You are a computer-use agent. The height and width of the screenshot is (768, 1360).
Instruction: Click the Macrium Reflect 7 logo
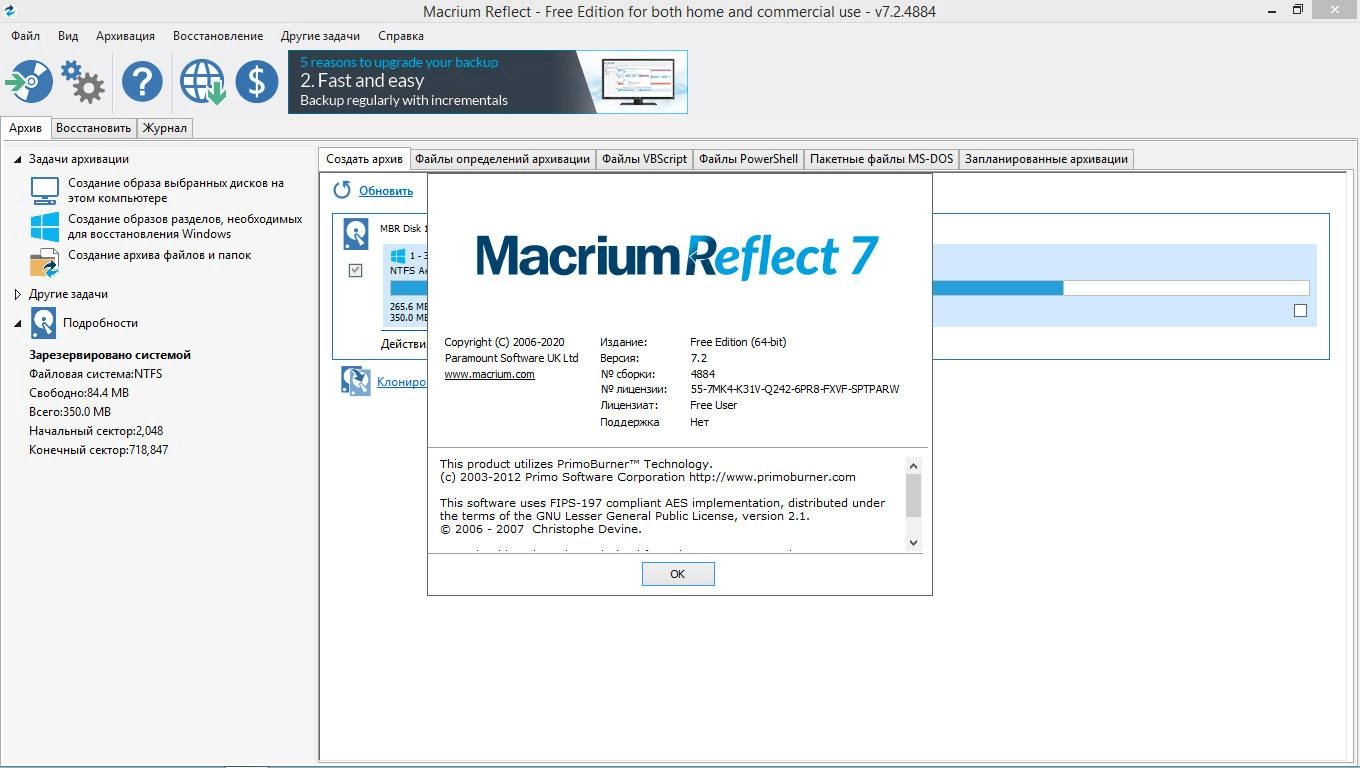click(677, 257)
